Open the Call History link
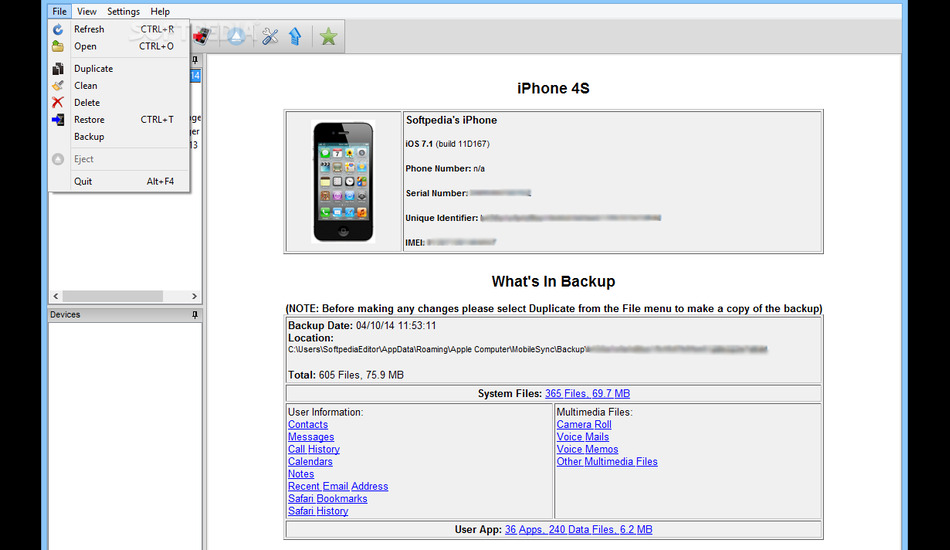The image size is (950, 550). tap(314, 449)
